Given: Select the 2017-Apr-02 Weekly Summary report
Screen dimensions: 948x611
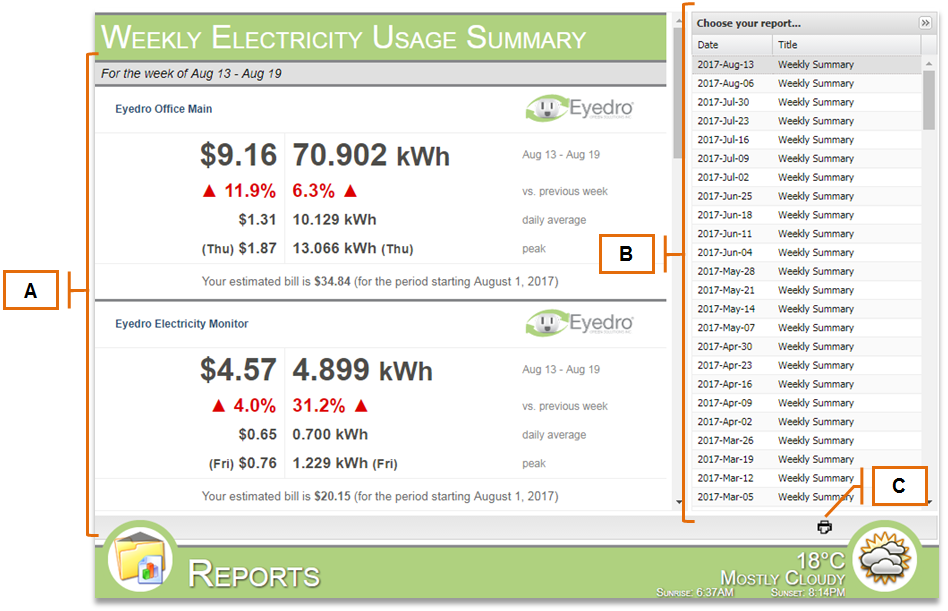Looking at the screenshot, I should 807,421.
